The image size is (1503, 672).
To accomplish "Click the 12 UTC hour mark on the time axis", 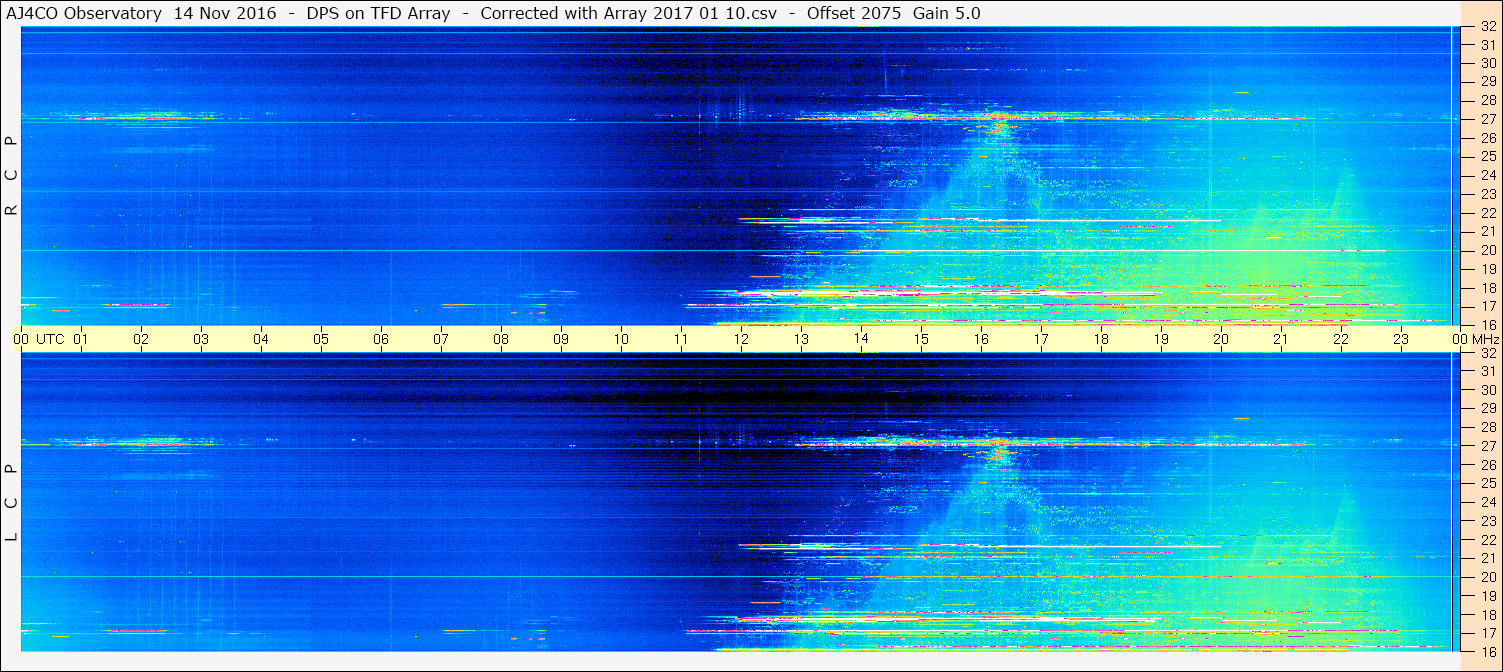I will click(741, 339).
